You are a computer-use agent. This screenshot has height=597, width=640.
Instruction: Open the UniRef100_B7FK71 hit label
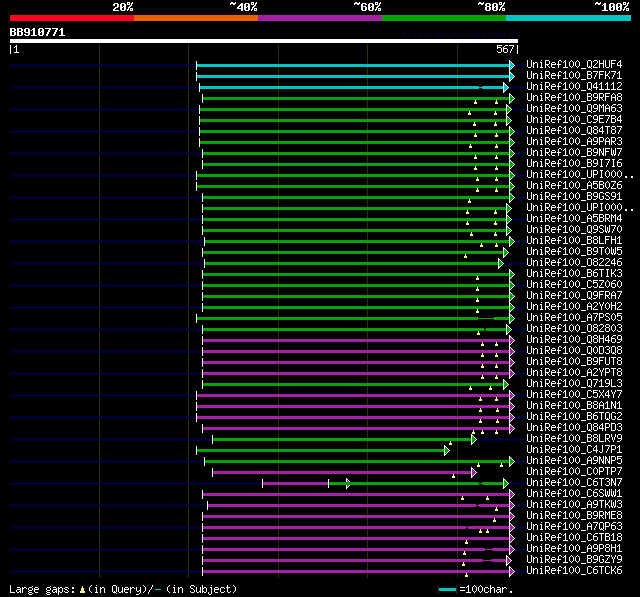pyautogui.click(x=573, y=76)
